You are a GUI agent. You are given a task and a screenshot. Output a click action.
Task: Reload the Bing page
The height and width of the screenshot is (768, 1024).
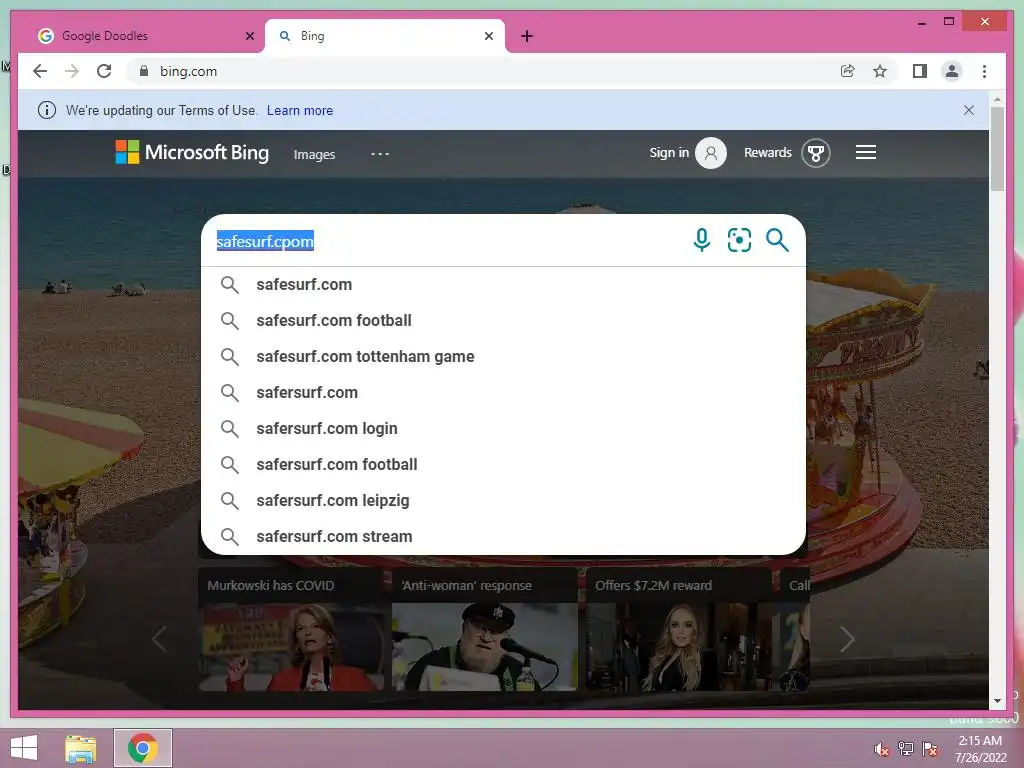[x=104, y=71]
